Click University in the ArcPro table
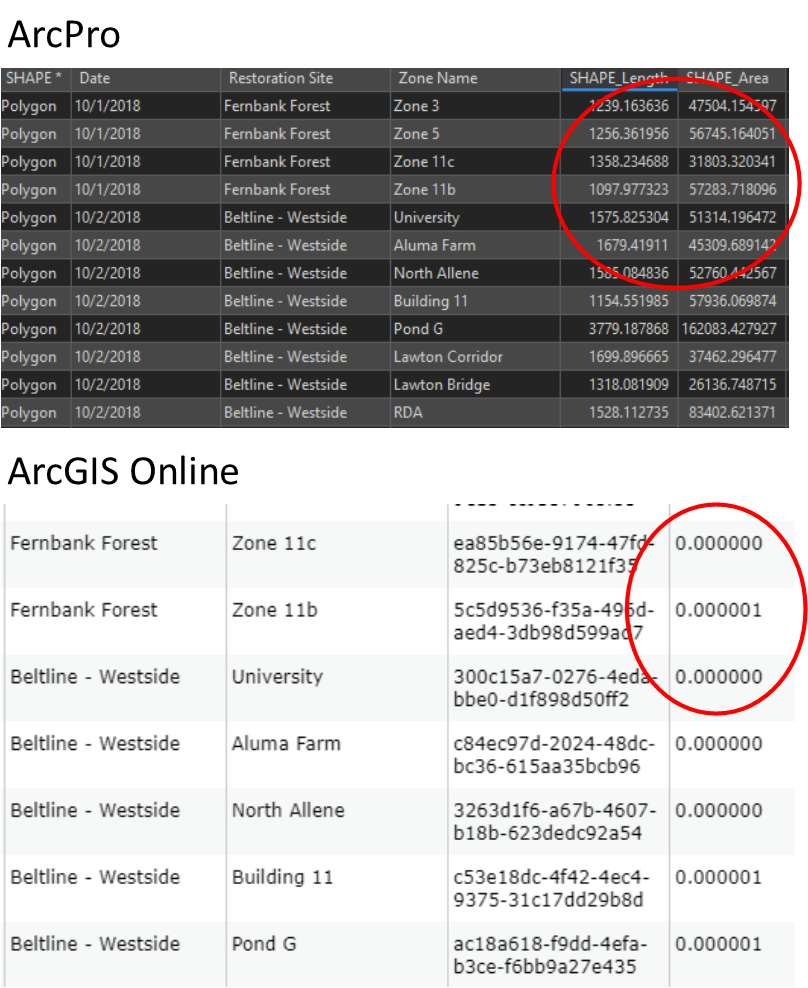 coord(427,217)
